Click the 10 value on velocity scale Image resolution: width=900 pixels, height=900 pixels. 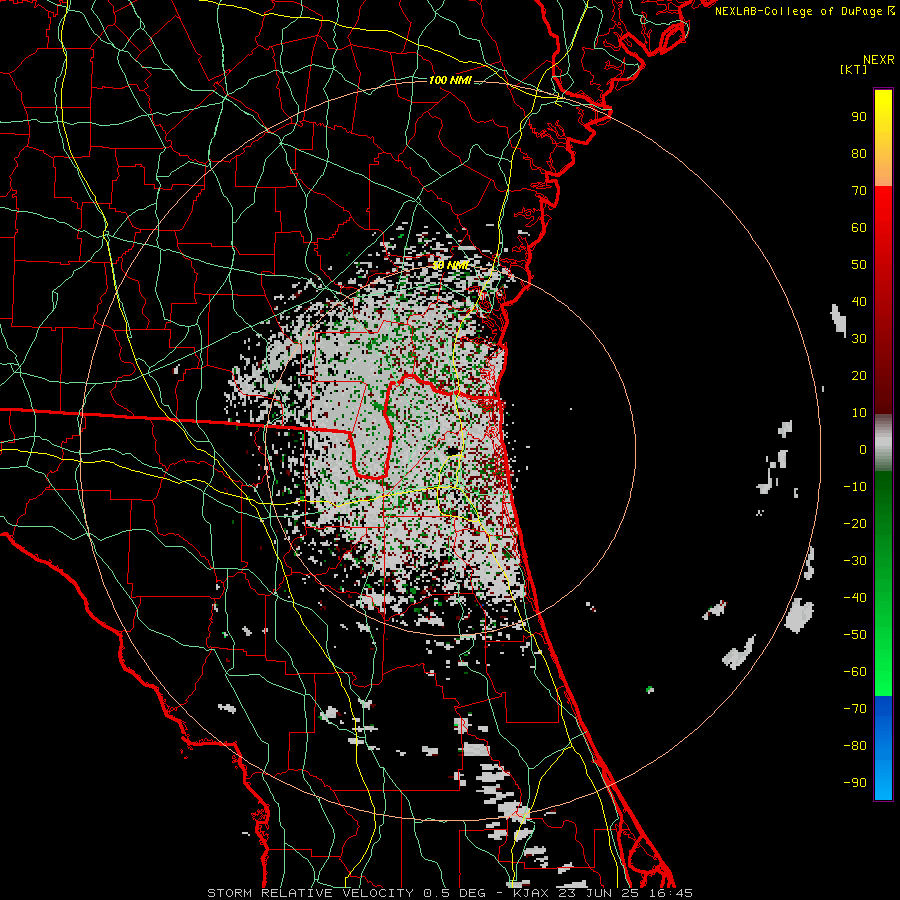(x=859, y=413)
